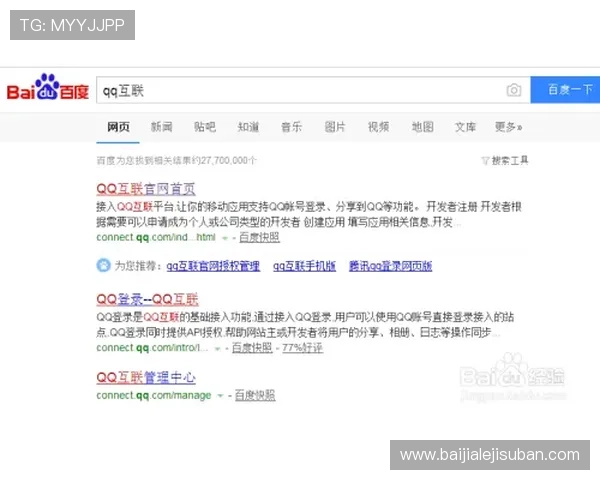This screenshot has height=480, width=600.
Task: Expand dropdown arrow beside connect.qq.com/intro/l...
Action: tap(217, 348)
